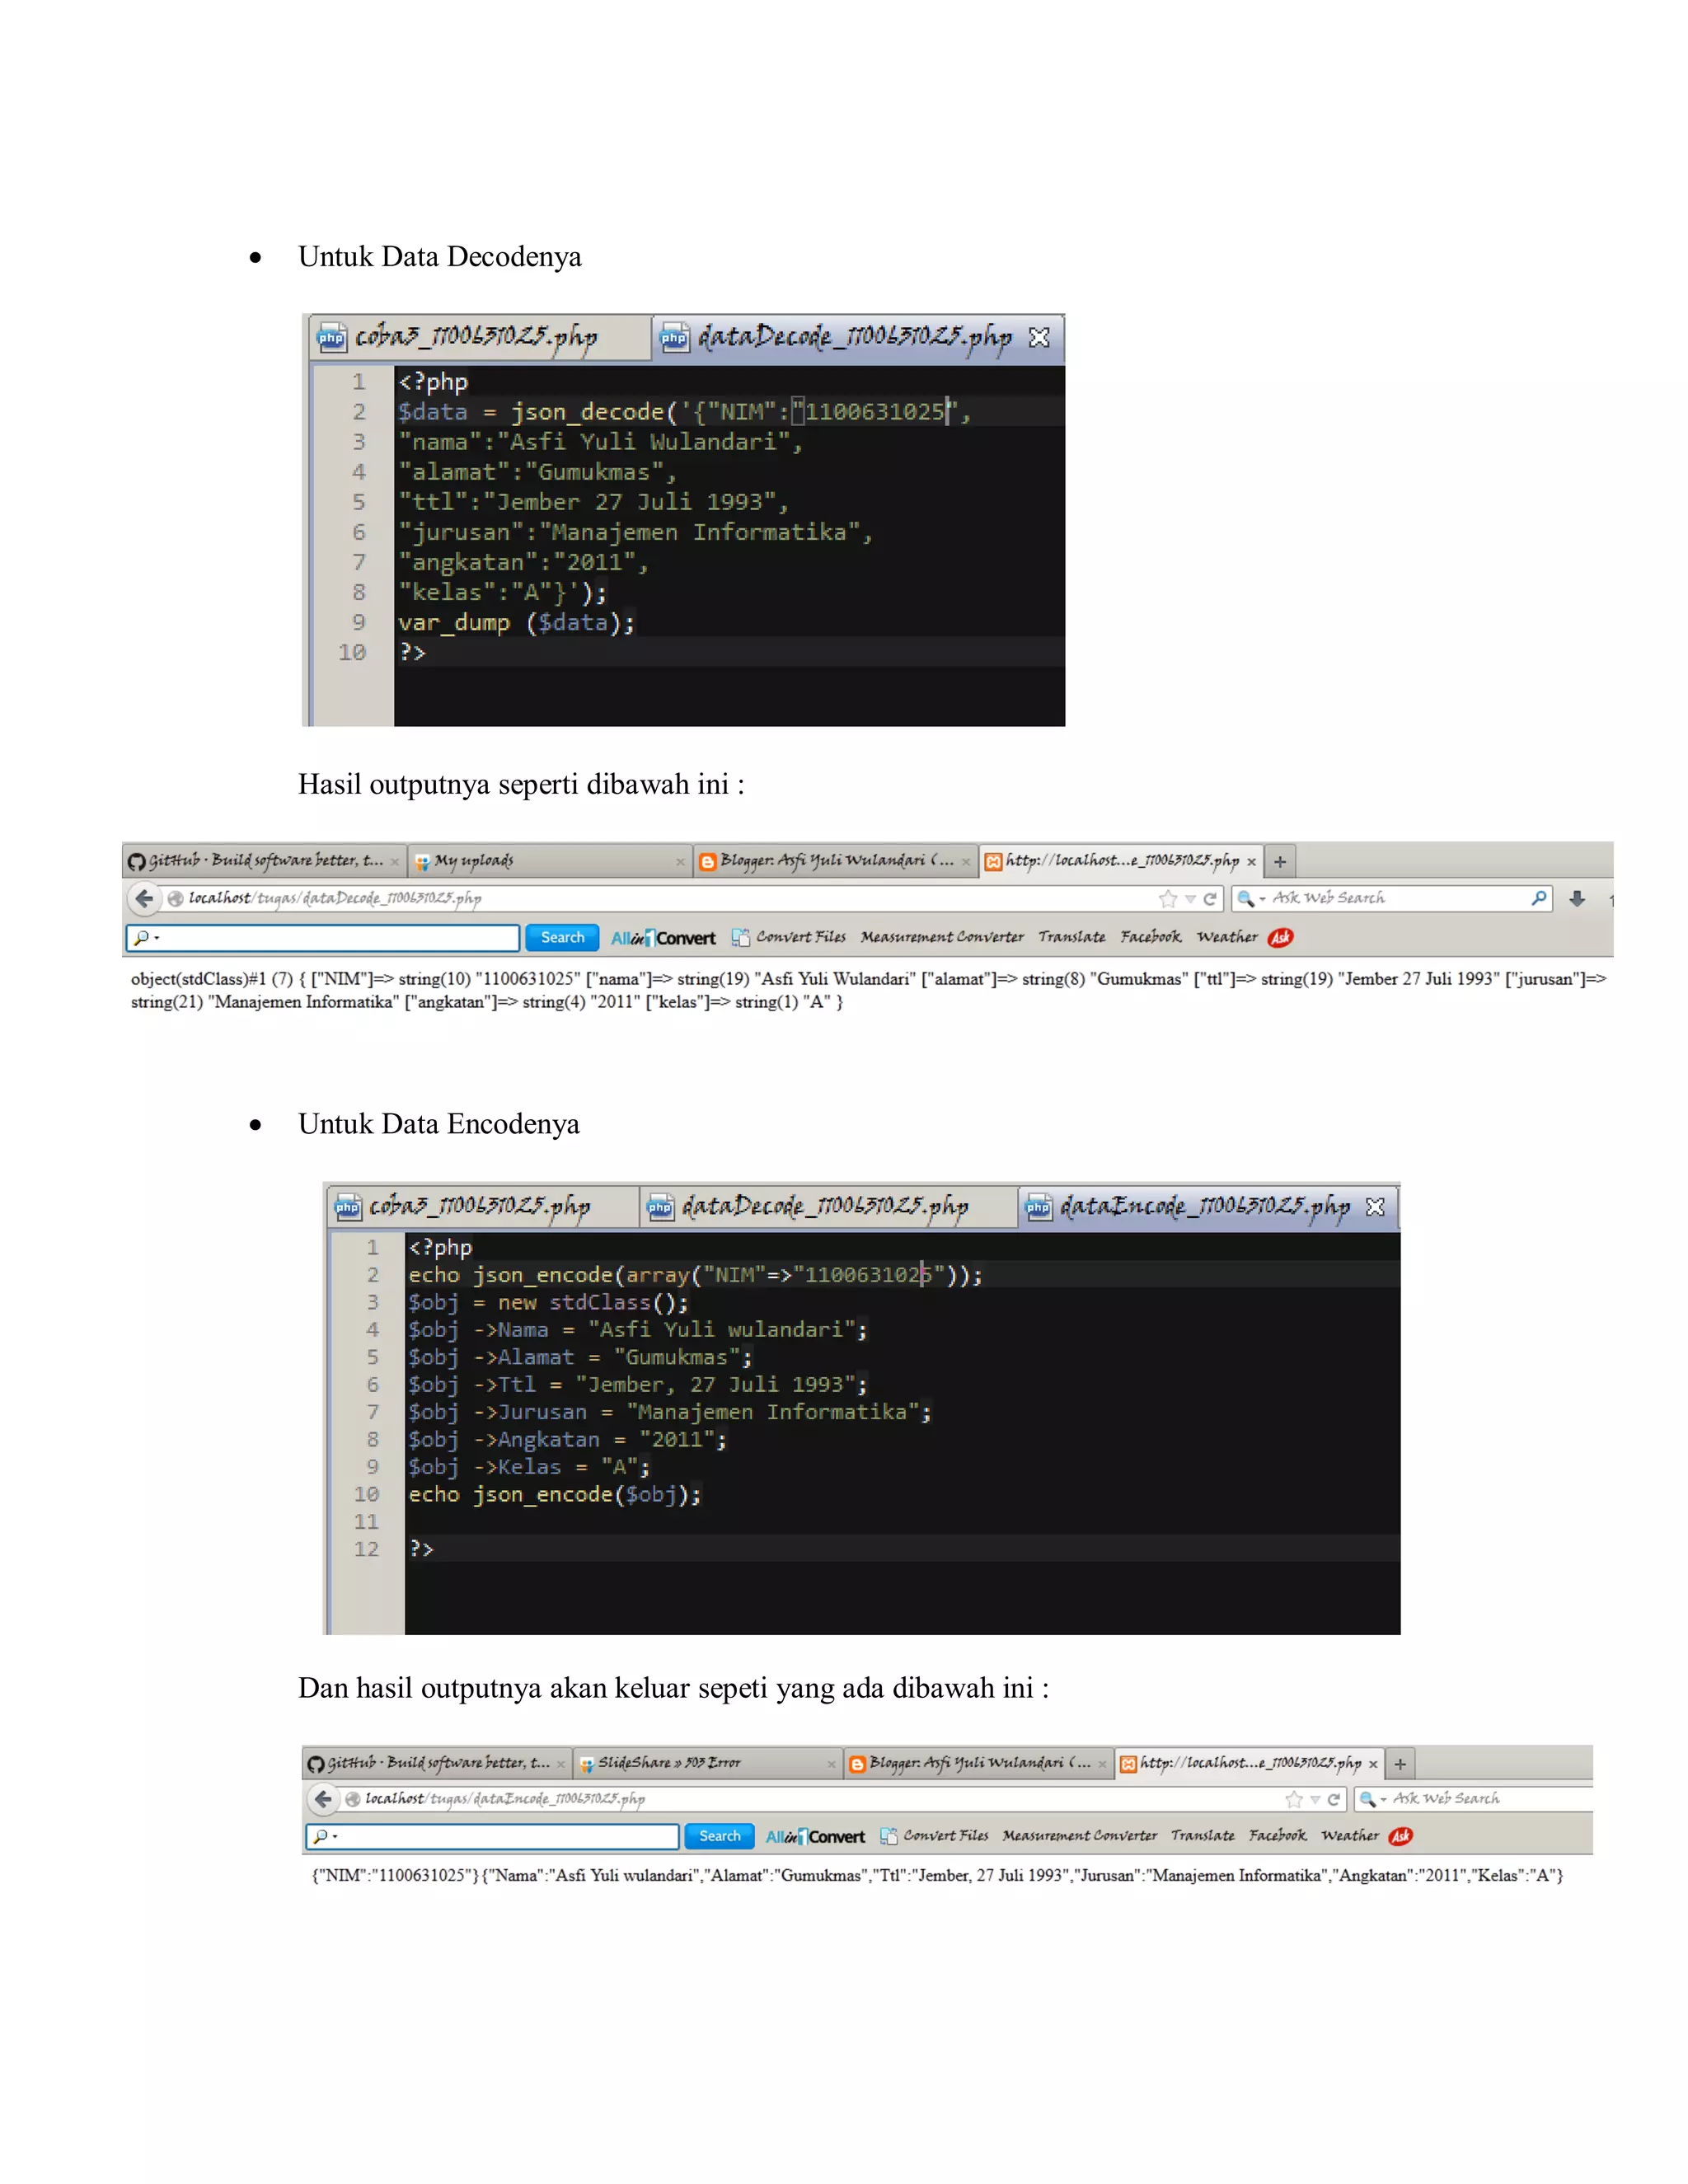Click Ask logo in first toolbar
Viewport: 1688px width, 2184px height.
coord(1280,937)
